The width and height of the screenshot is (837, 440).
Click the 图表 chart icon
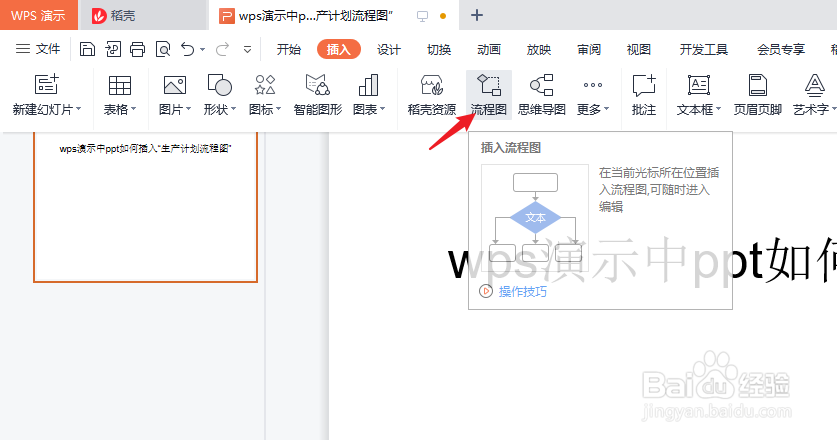(368, 85)
